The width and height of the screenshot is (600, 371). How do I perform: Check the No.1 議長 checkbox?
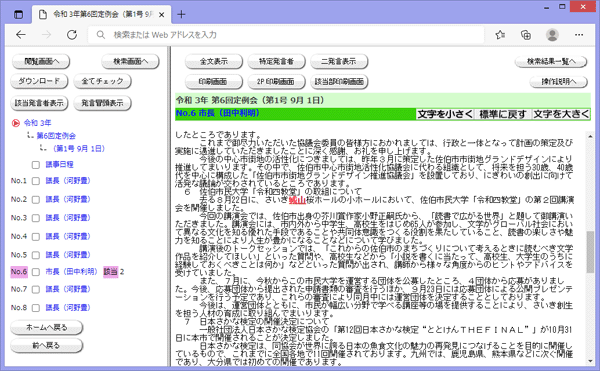point(36,181)
